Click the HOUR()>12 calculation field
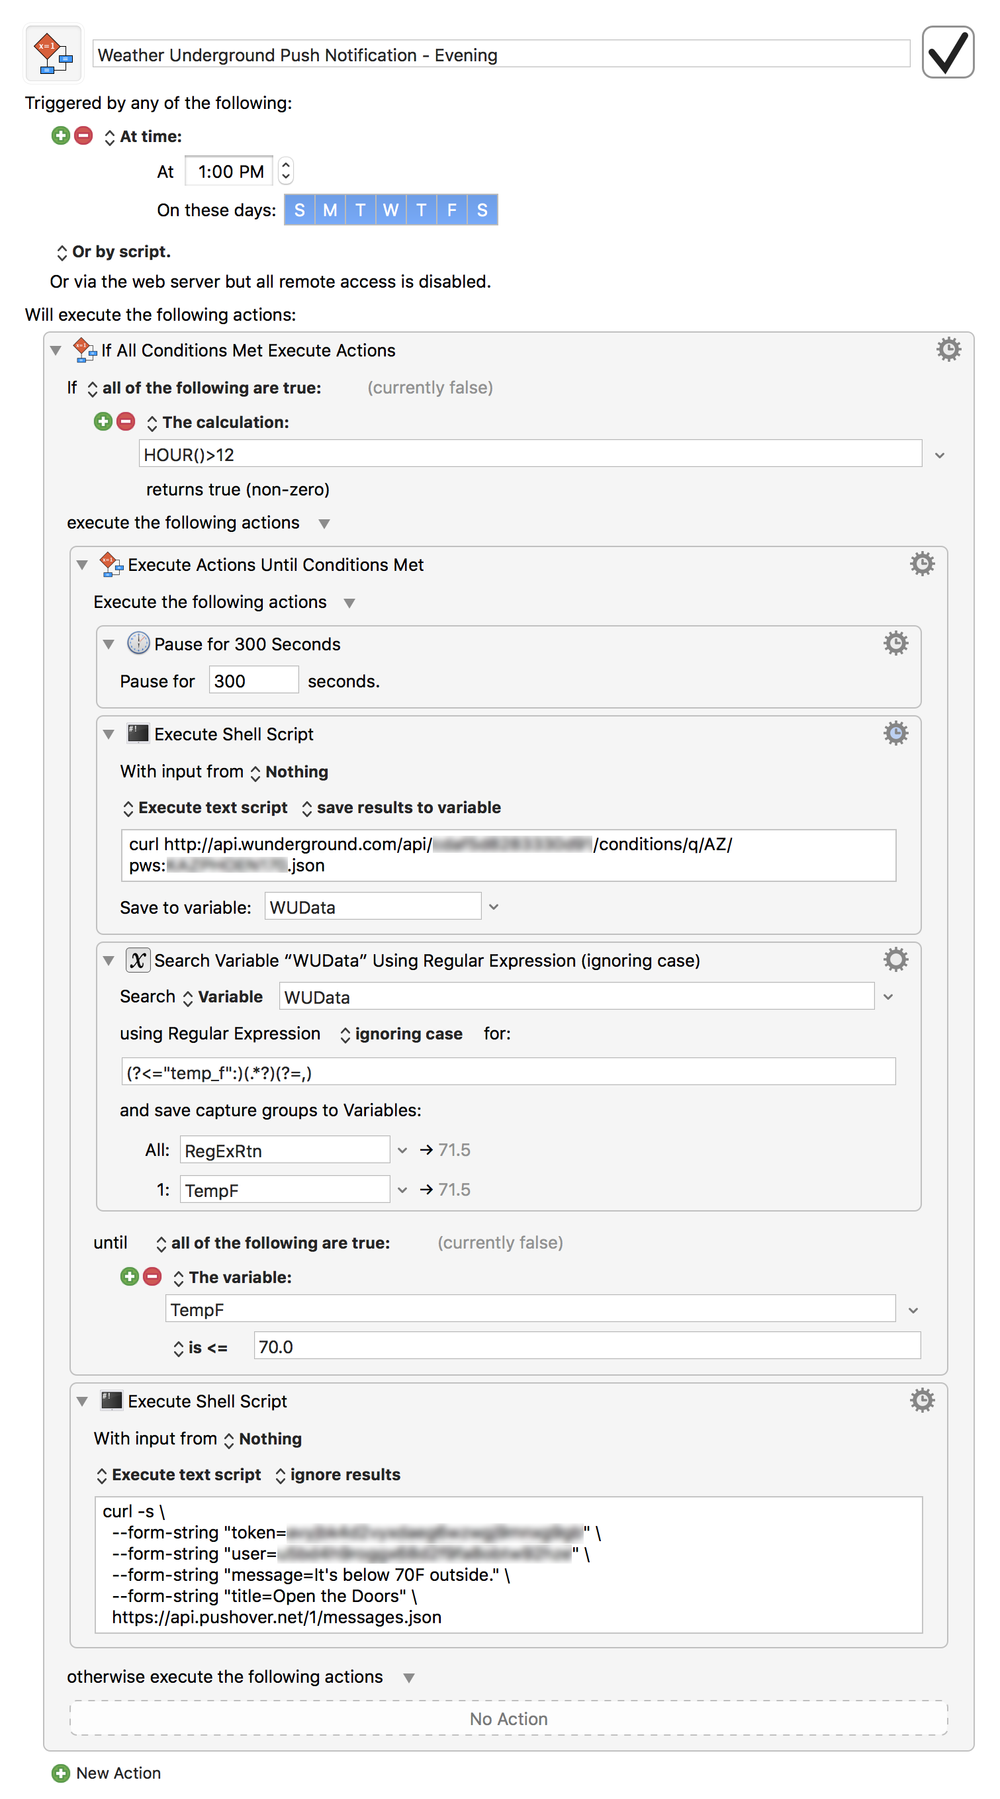This screenshot has height=1799, width=1000. point(530,454)
